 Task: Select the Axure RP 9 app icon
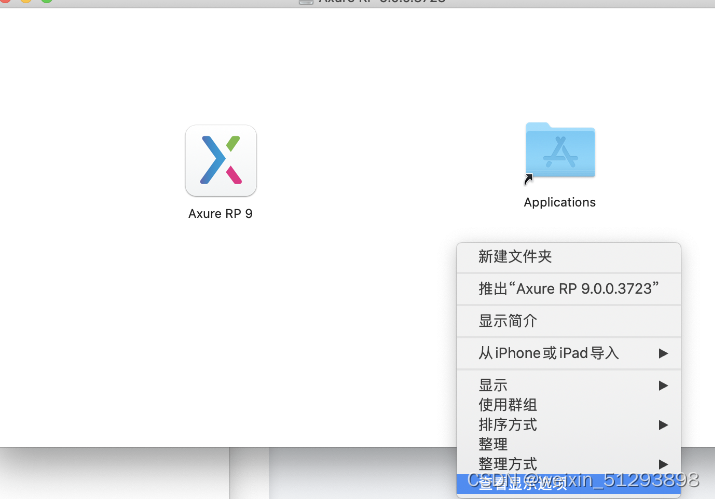tap(221, 161)
